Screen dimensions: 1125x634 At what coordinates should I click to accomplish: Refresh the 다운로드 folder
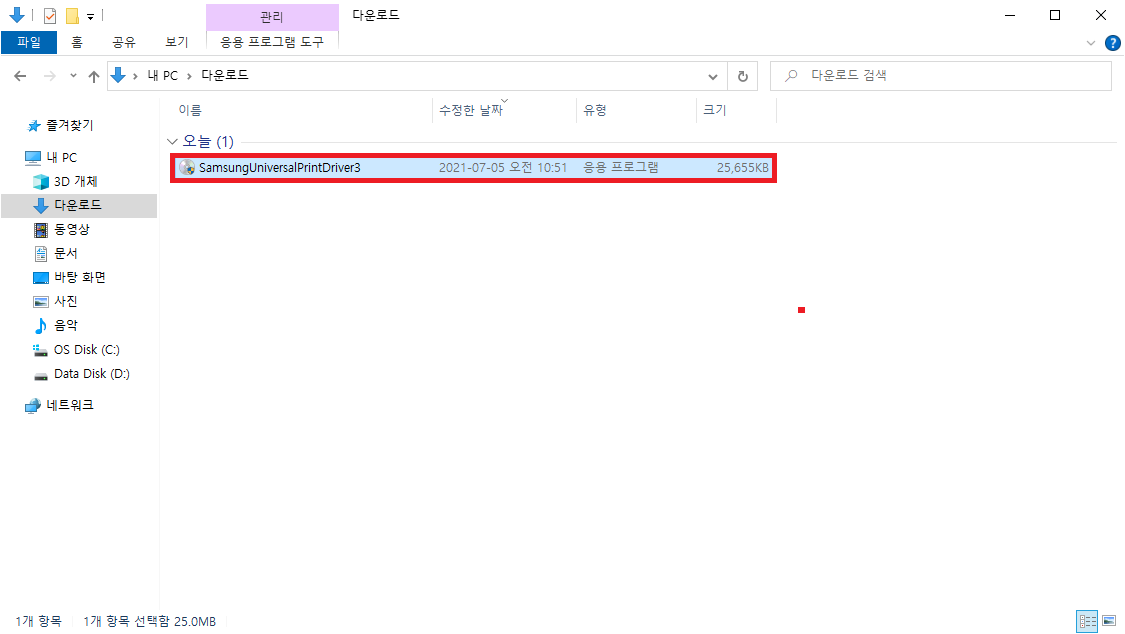pos(743,76)
